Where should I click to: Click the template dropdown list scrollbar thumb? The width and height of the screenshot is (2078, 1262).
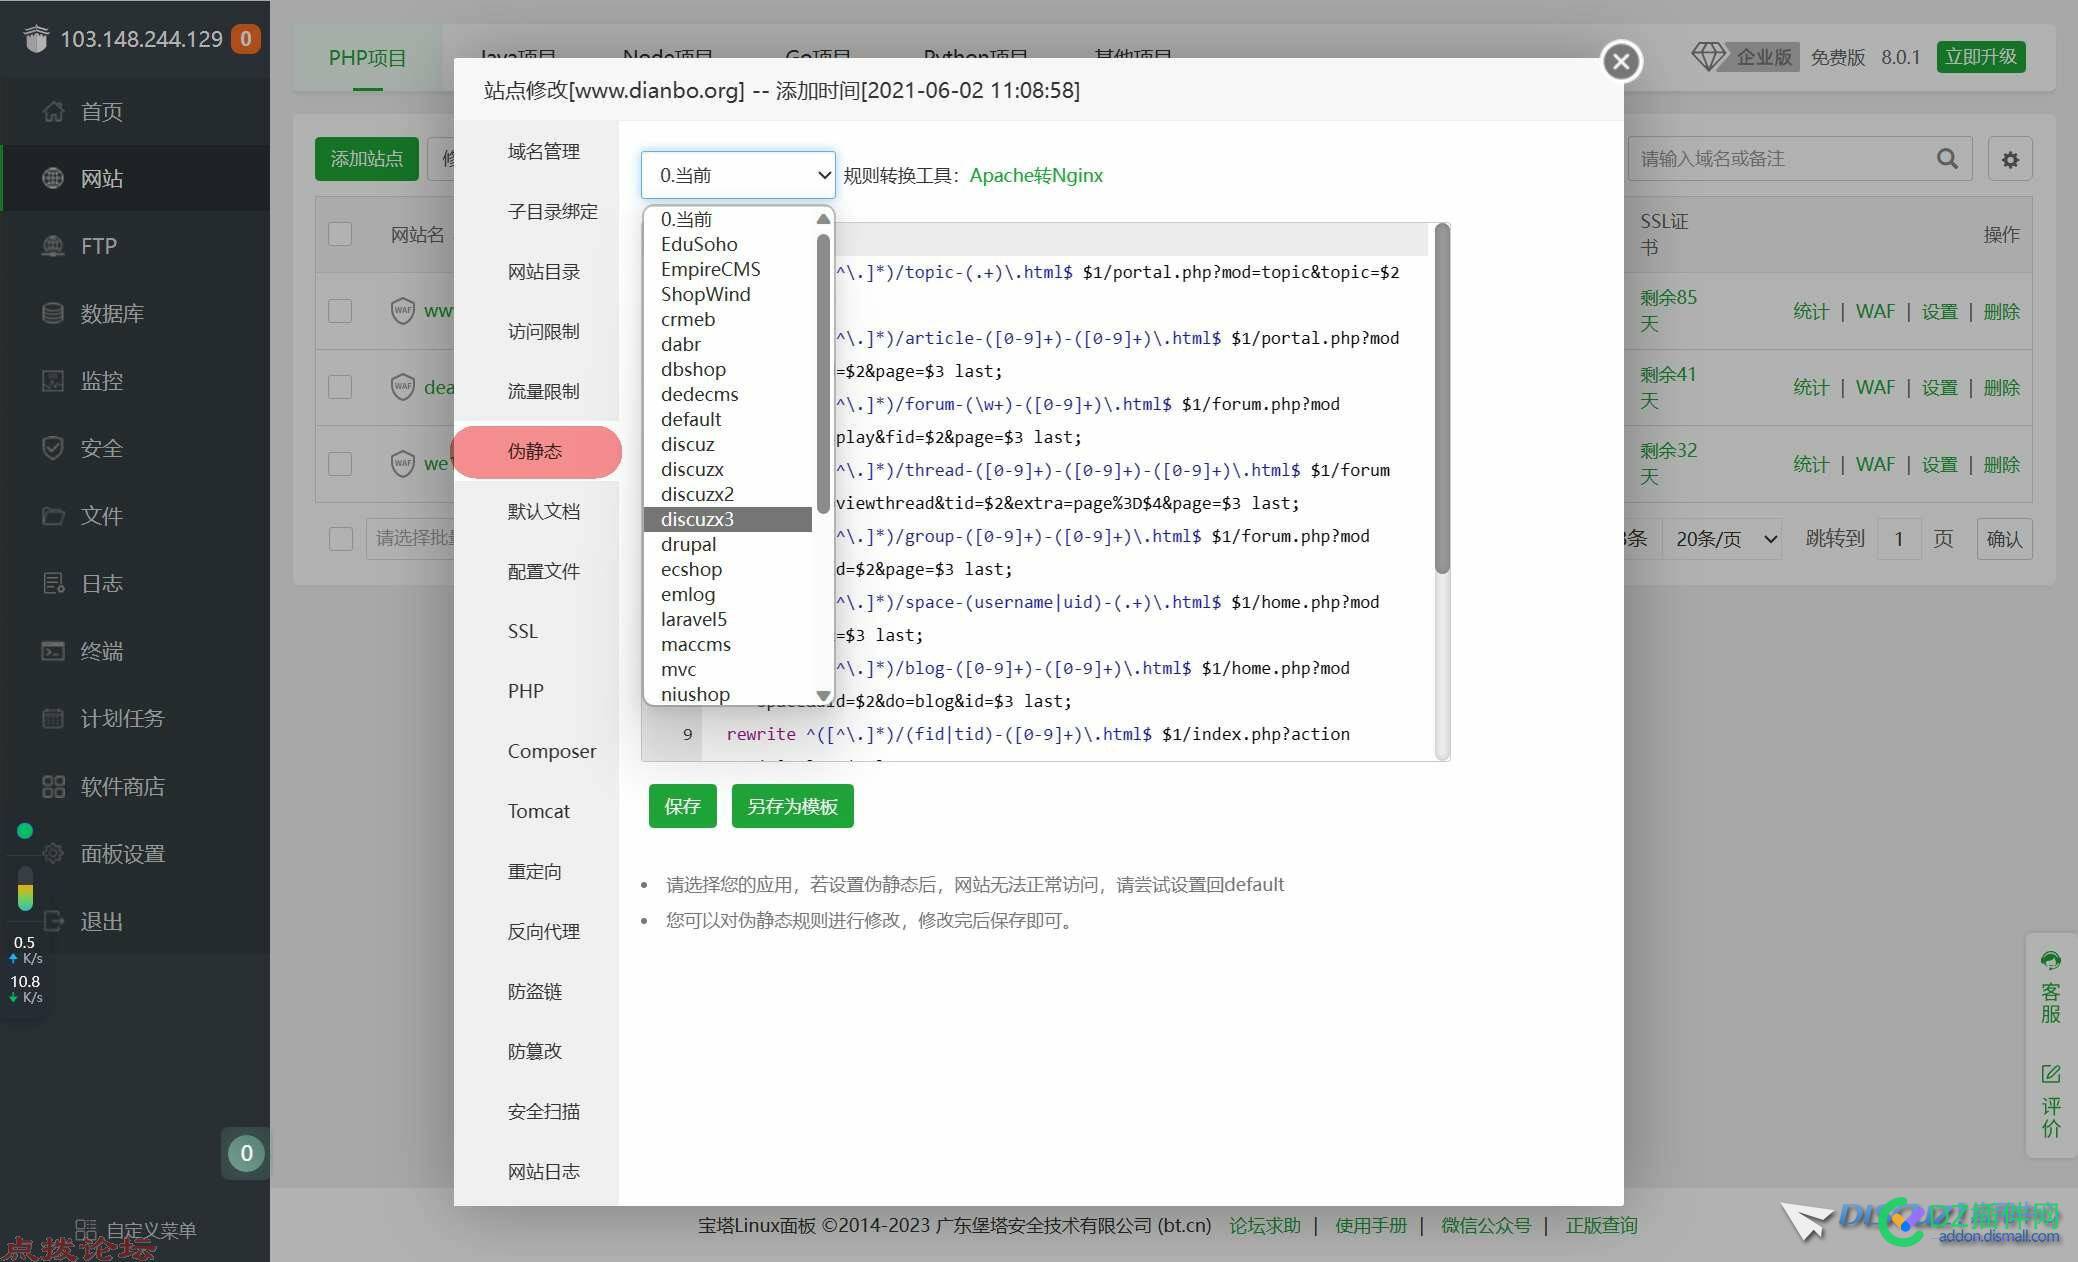pyautogui.click(x=824, y=373)
